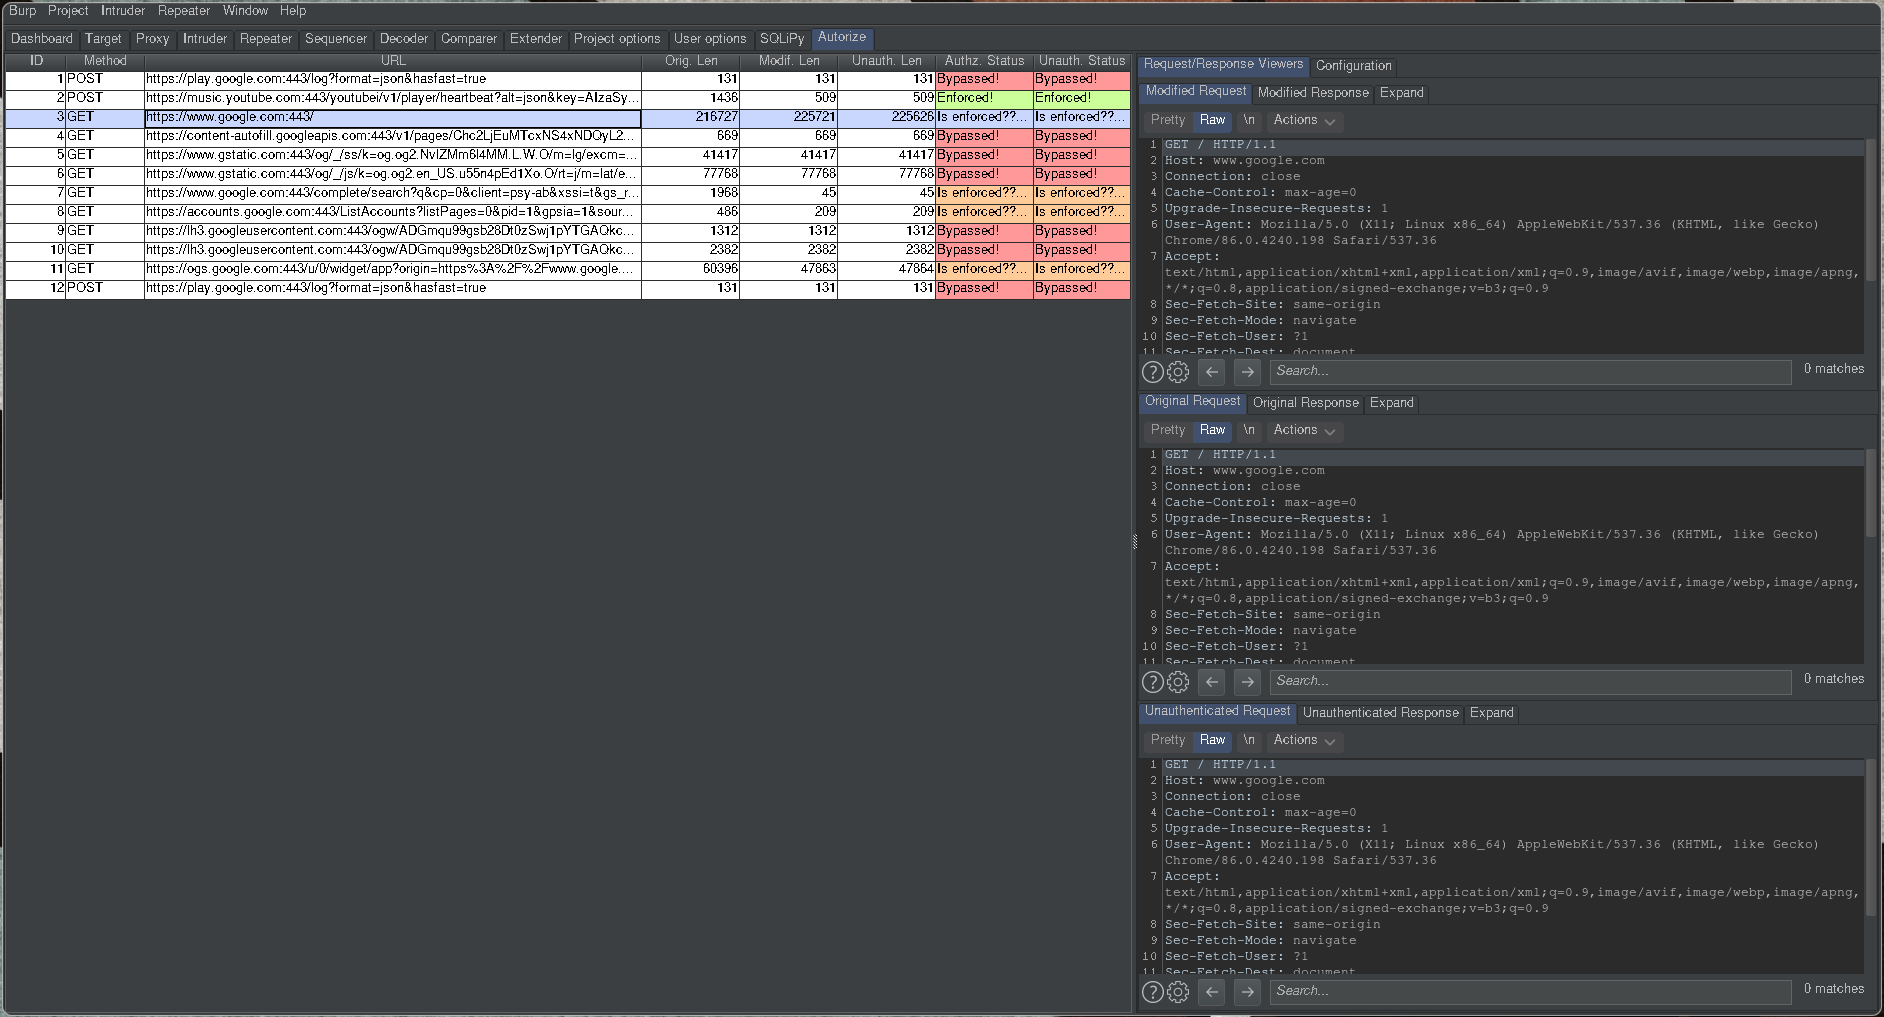
Task: Toggle \n non-printable chars in Original Request viewer
Action: coord(1249,430)
